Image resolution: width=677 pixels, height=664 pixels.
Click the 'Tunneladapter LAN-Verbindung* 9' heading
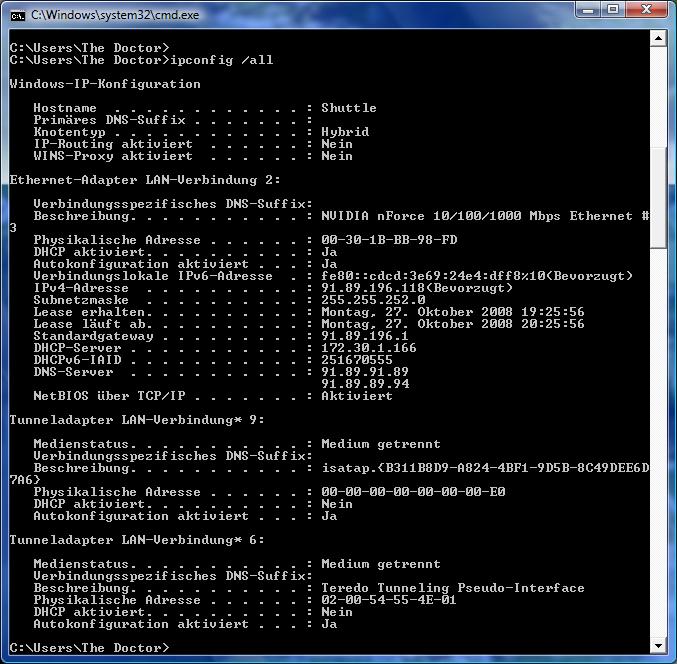(137, 420)
